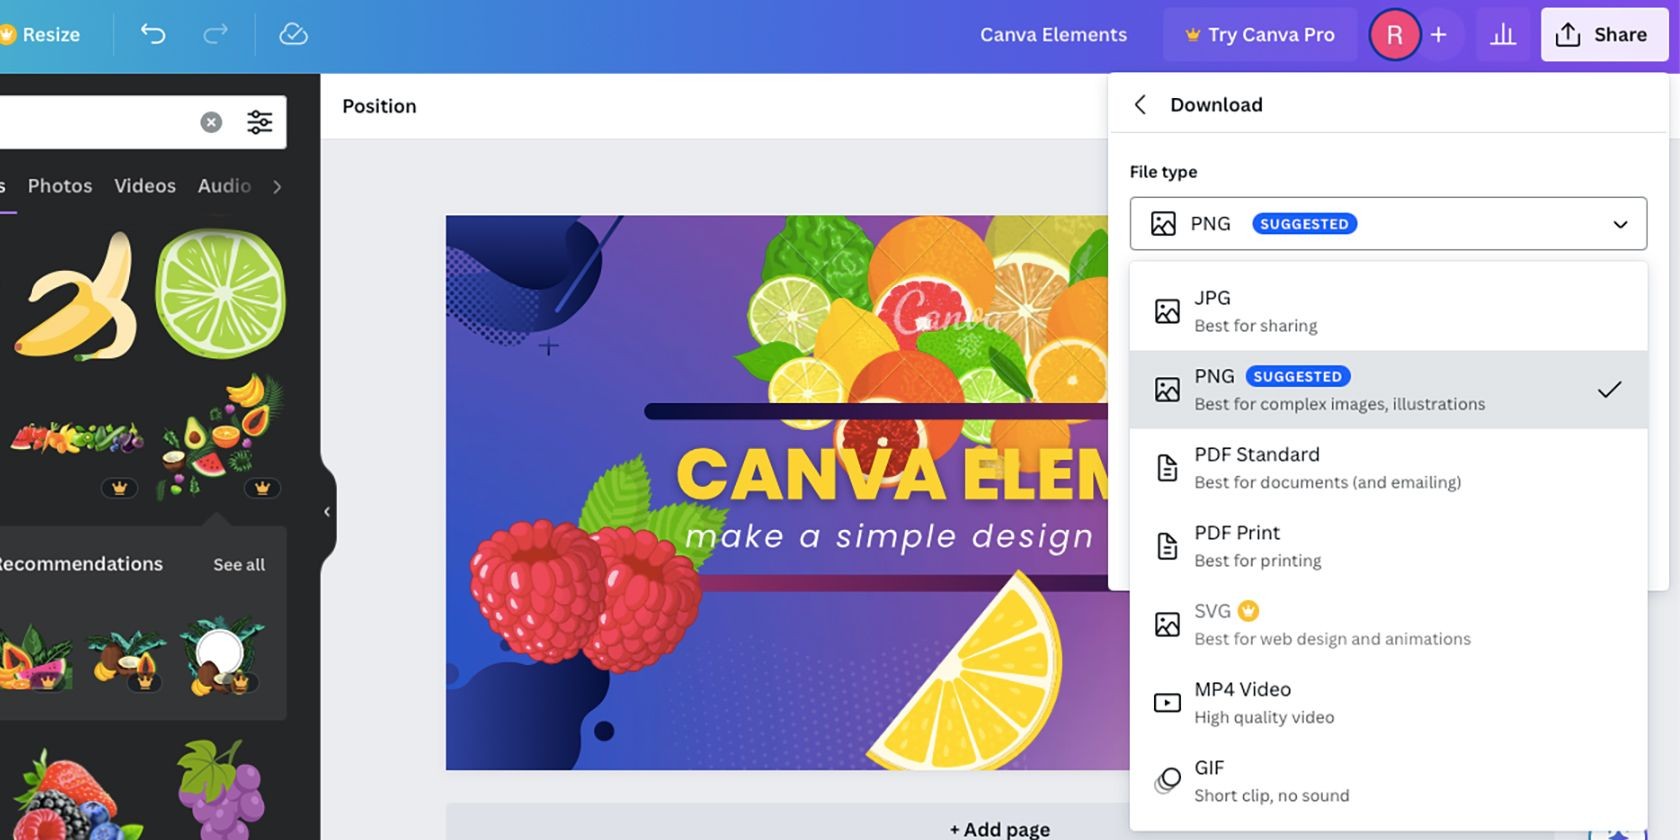Screen dimensions: 1680x840
Task: Choose MP4 Video file type
Action: coord(1389,703)
